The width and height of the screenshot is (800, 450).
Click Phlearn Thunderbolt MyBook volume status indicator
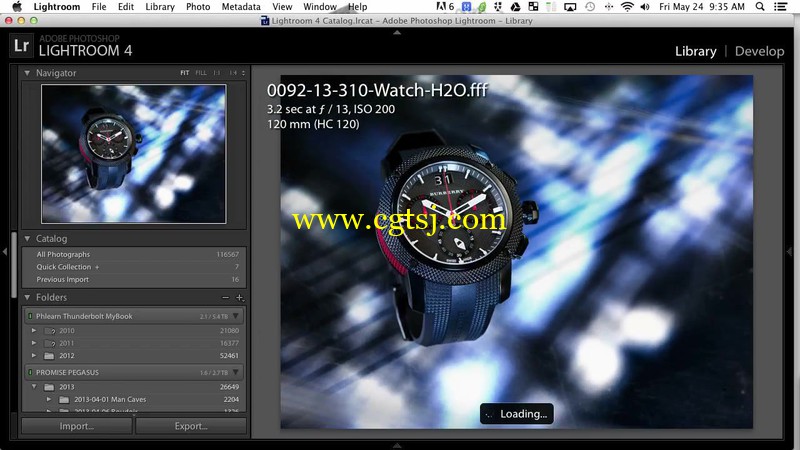[x=30, y=316]
